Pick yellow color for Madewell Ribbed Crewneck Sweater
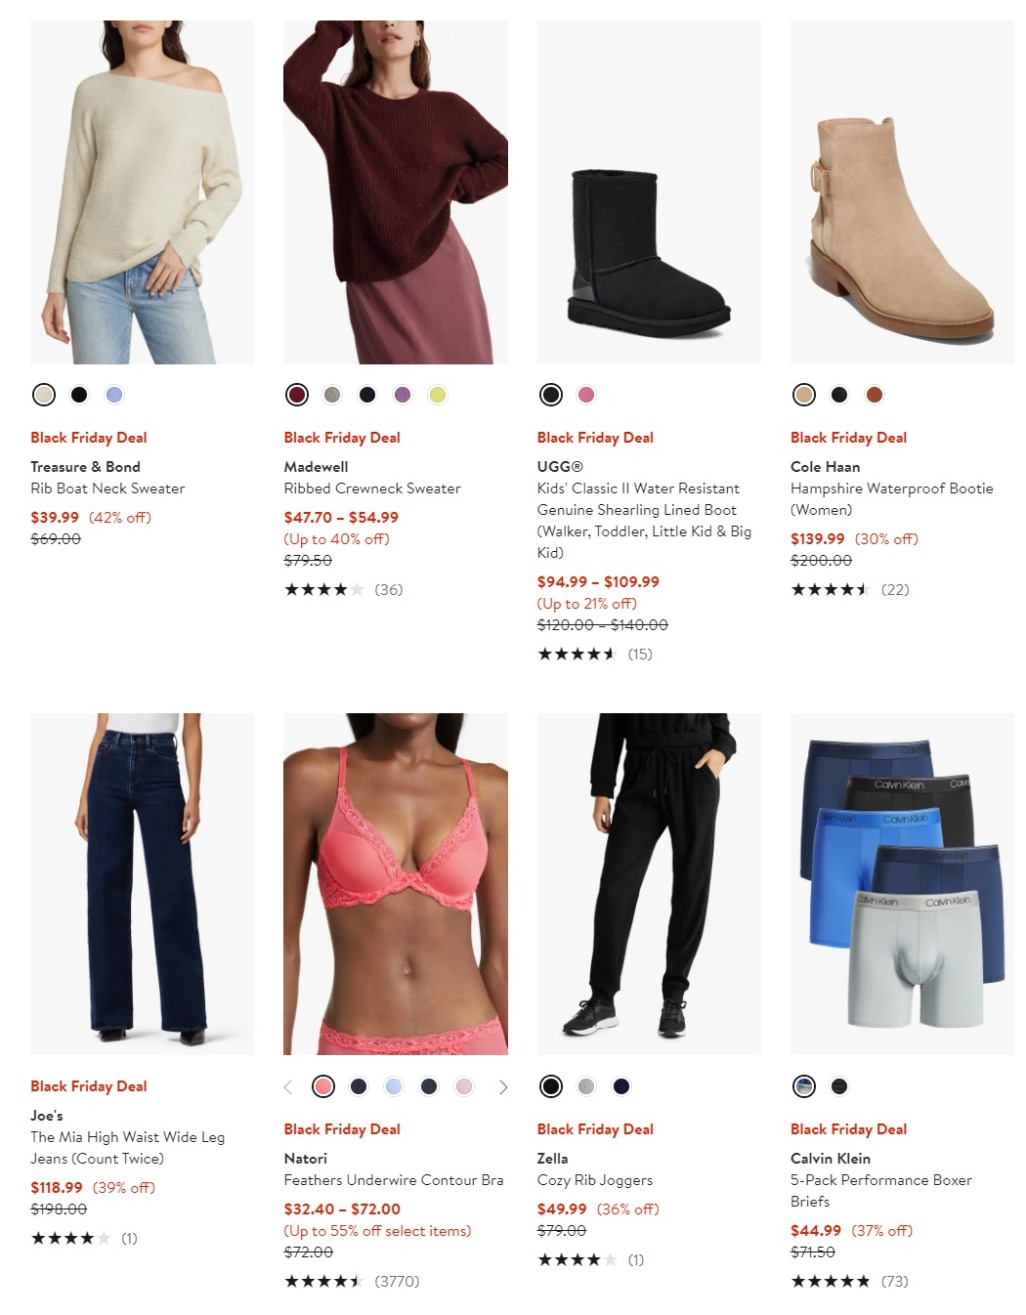Image resolution: width=1026 pixels, height=1315 pixels. [x=437, y=395]
